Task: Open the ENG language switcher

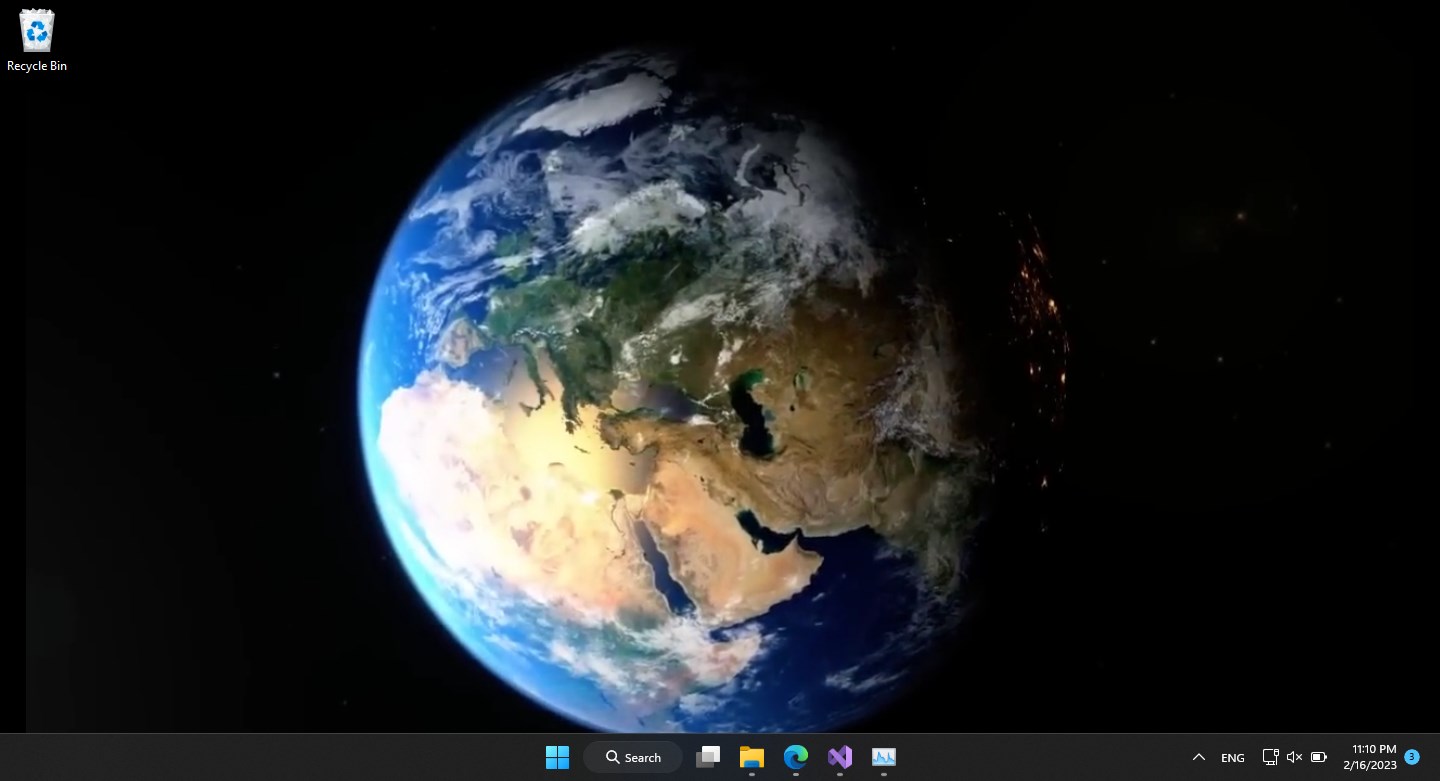Action: pyautogui.click(x=1231, y=757)
